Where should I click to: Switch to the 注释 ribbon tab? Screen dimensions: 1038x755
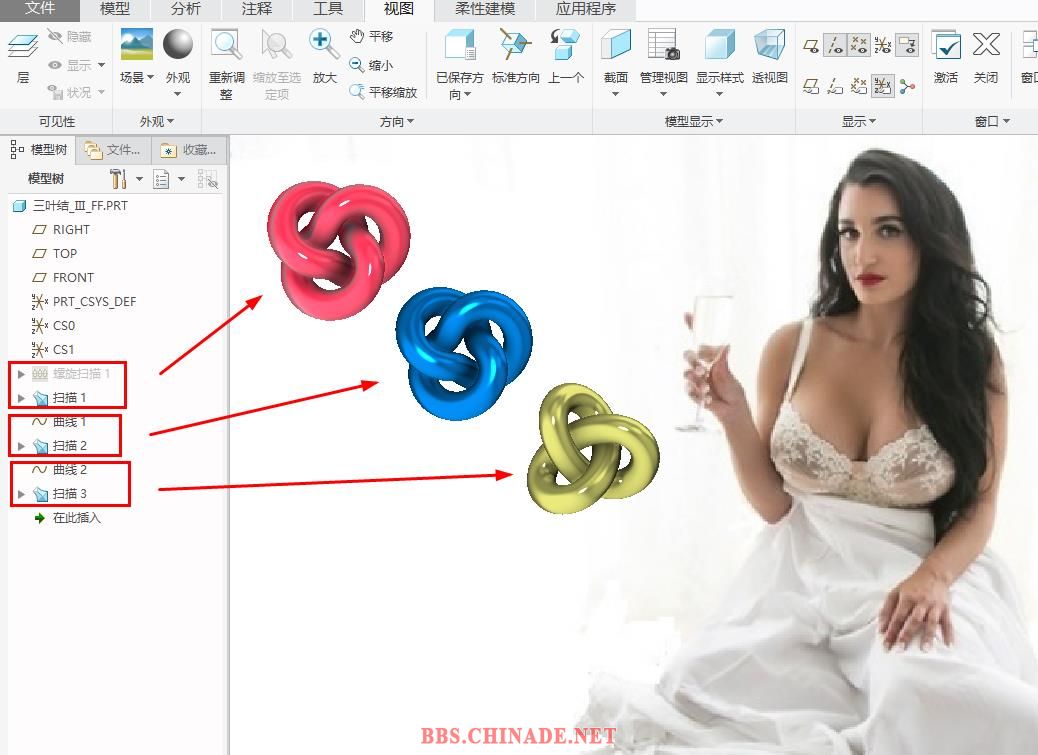click(257, 9)
